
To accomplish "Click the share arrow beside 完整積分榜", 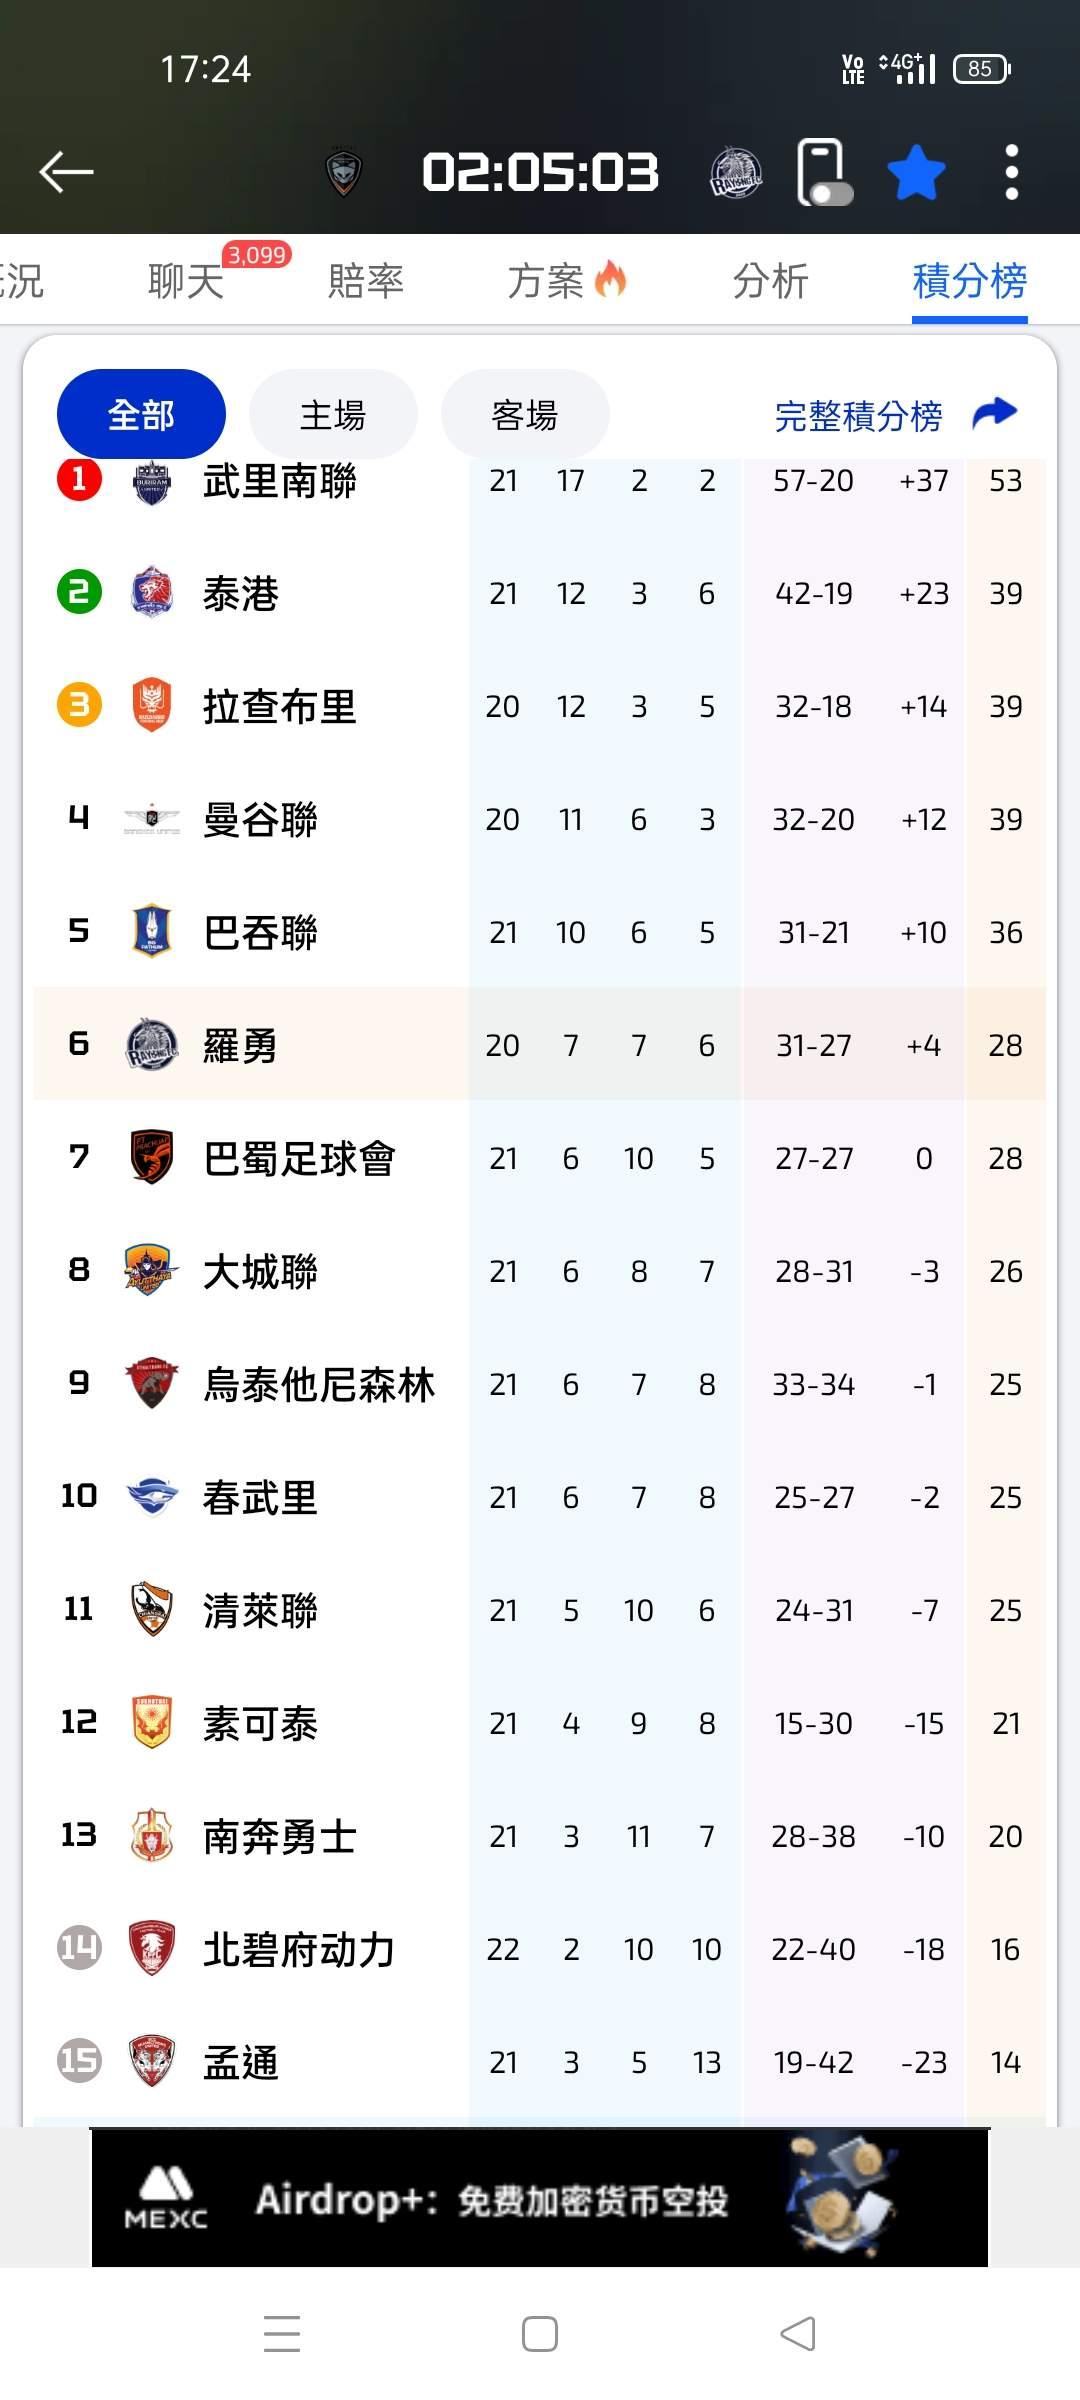I will pos(994,413).
